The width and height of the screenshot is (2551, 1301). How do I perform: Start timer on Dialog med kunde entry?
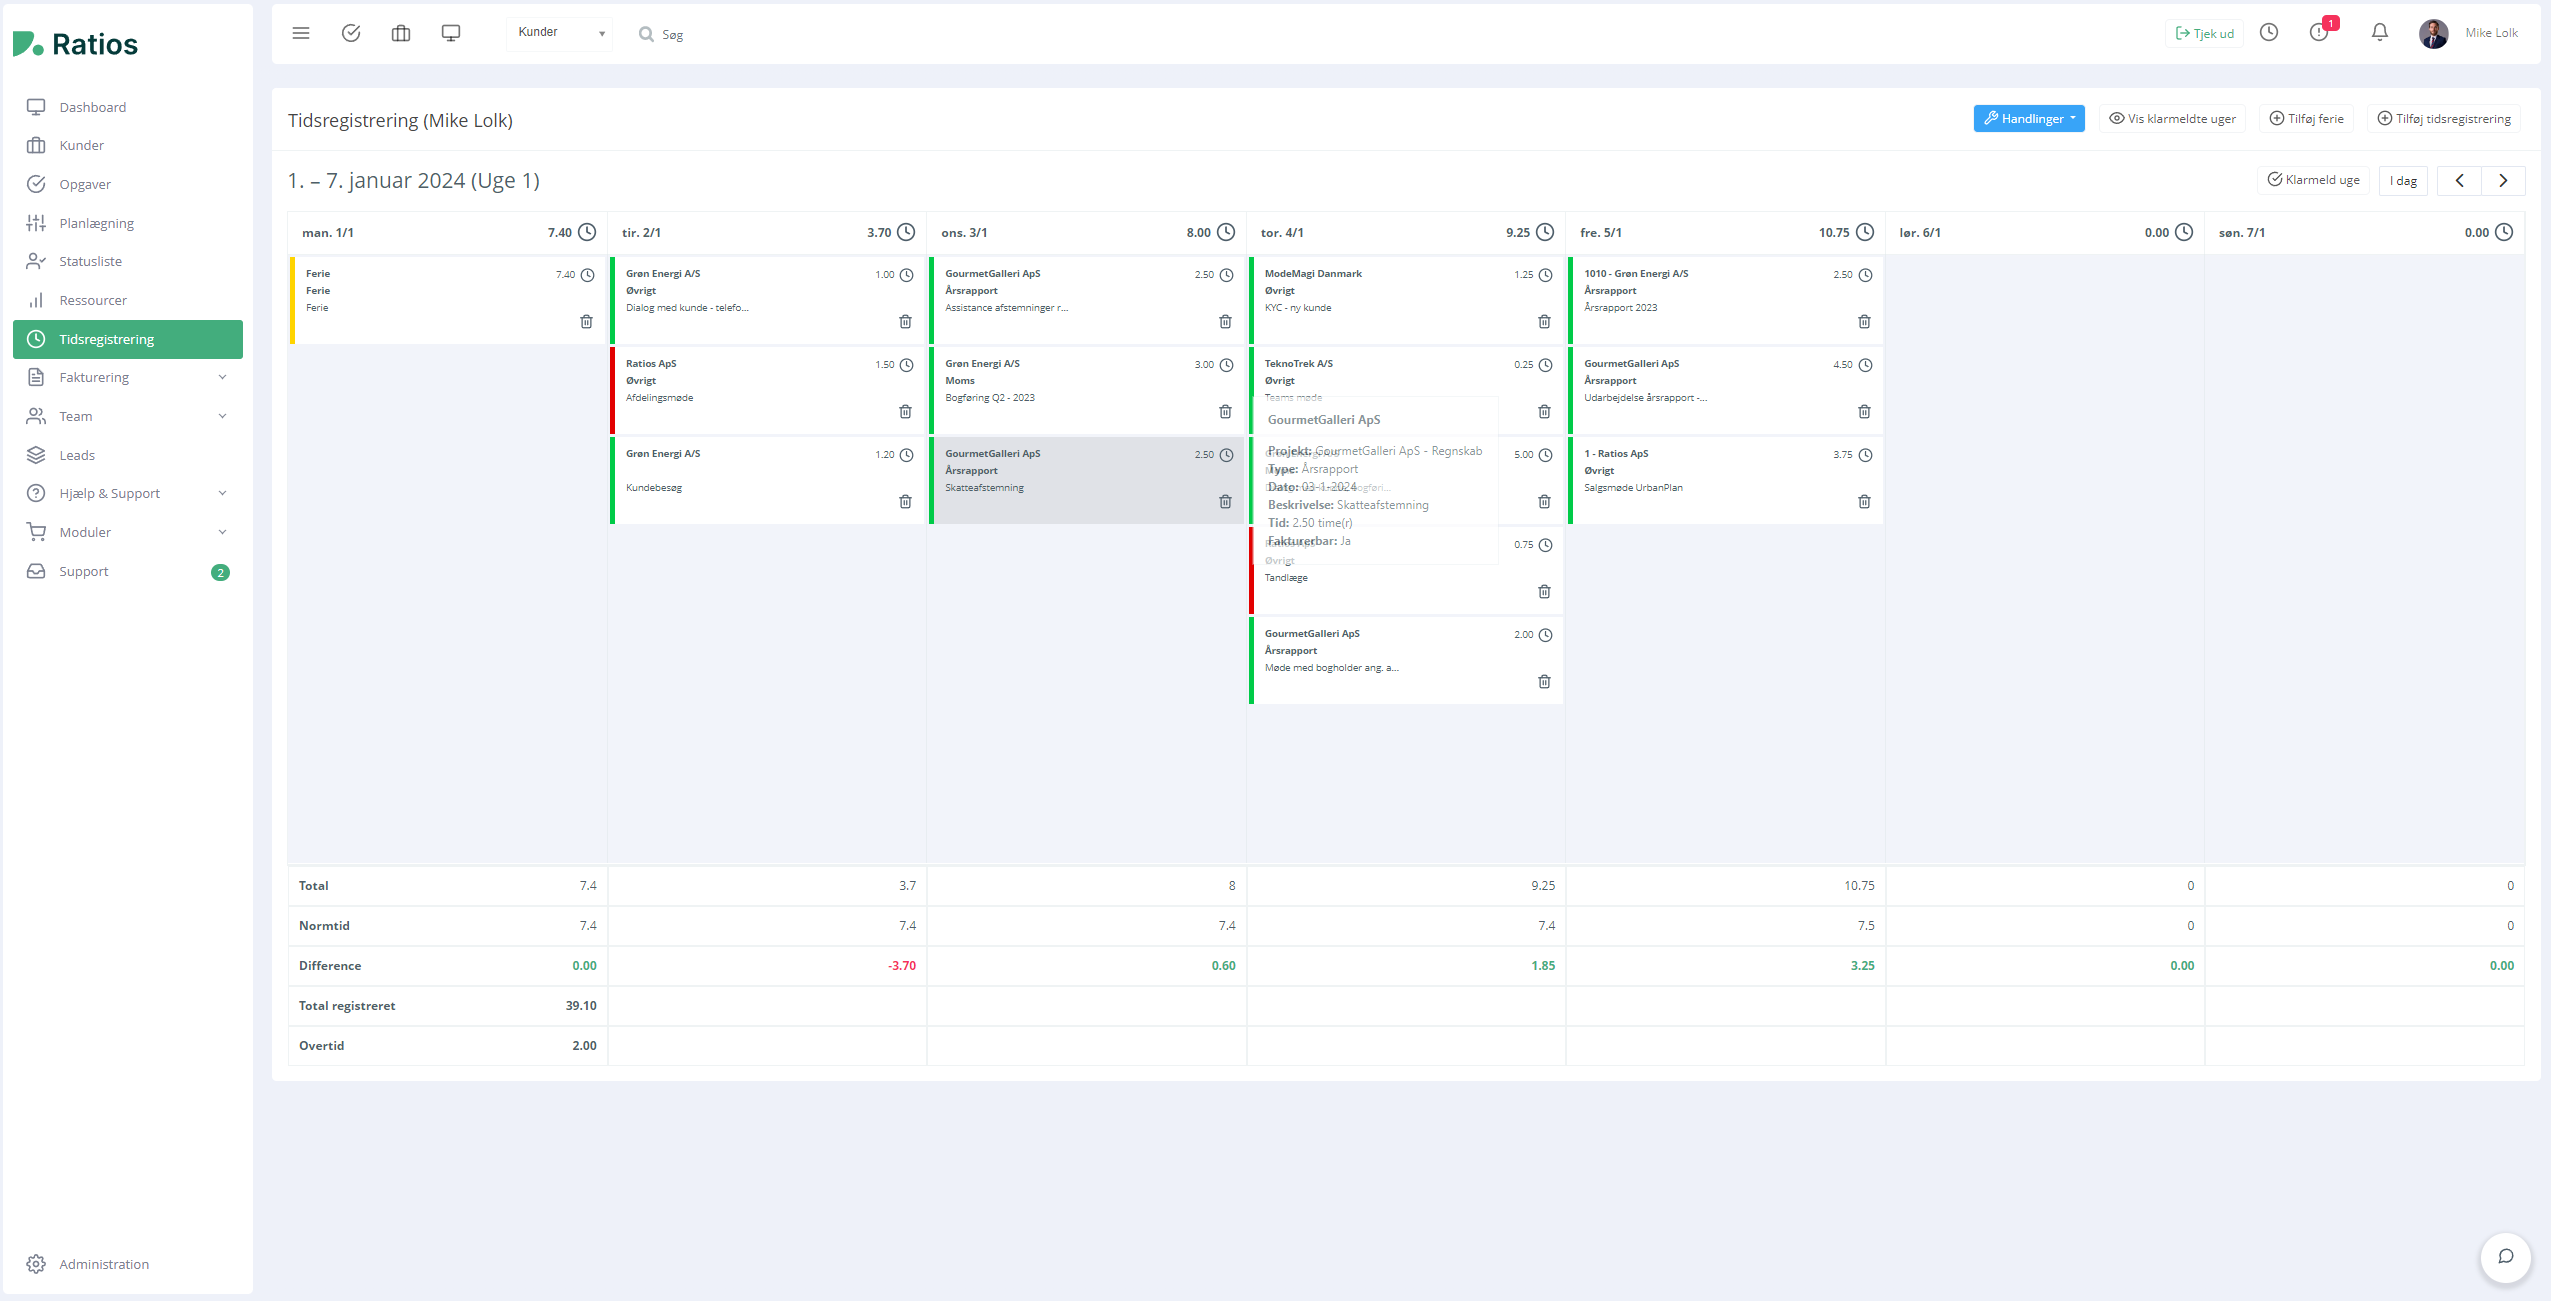coord(906,275)
